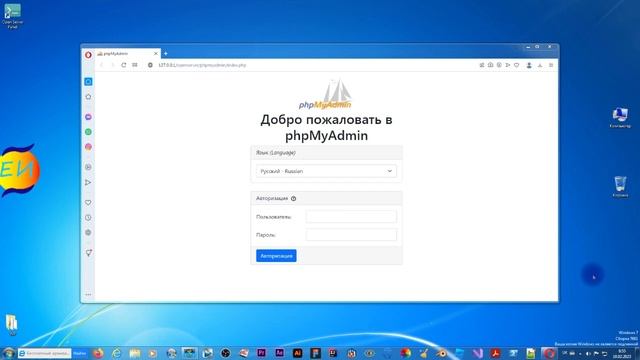Select the Корзина recycle bin desktop icon
This screenshot has width=640, height=360.
(620, 187)
